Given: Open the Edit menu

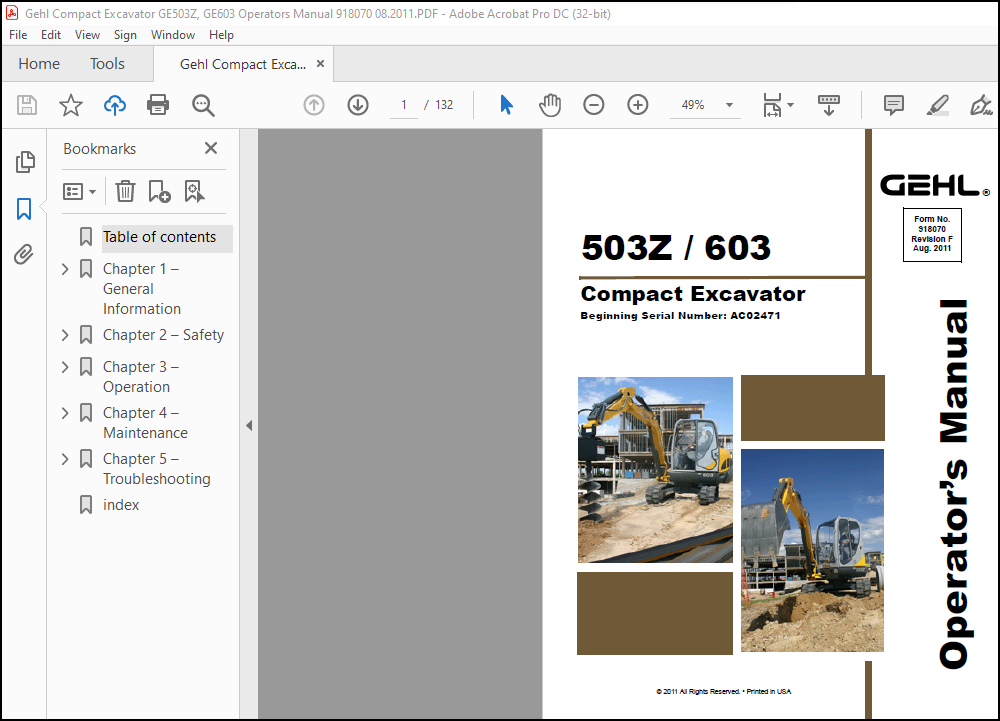Looking at the screenshot, I should click(51, 35).
